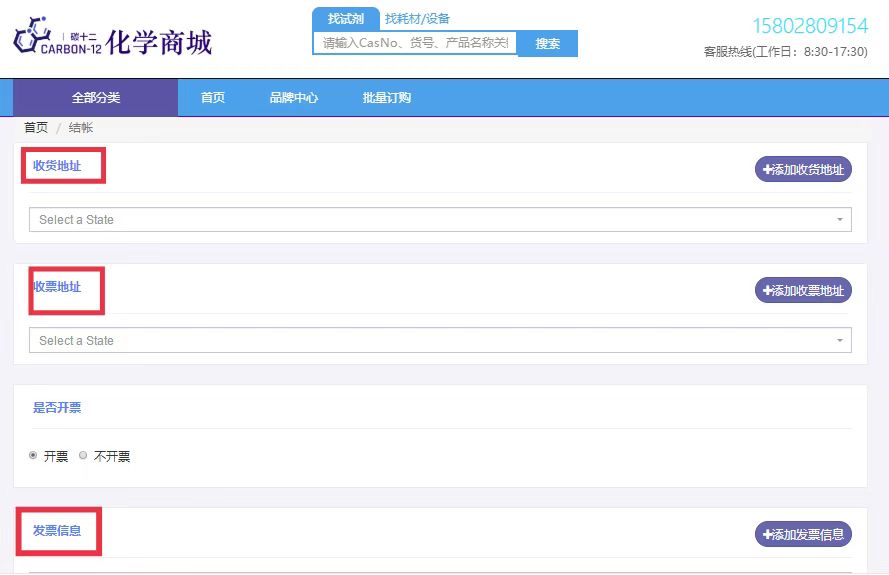The height and width of the screenshot is (575, 889).
Task: Focus the CasNo product search field
Action: tap(415, 43)
